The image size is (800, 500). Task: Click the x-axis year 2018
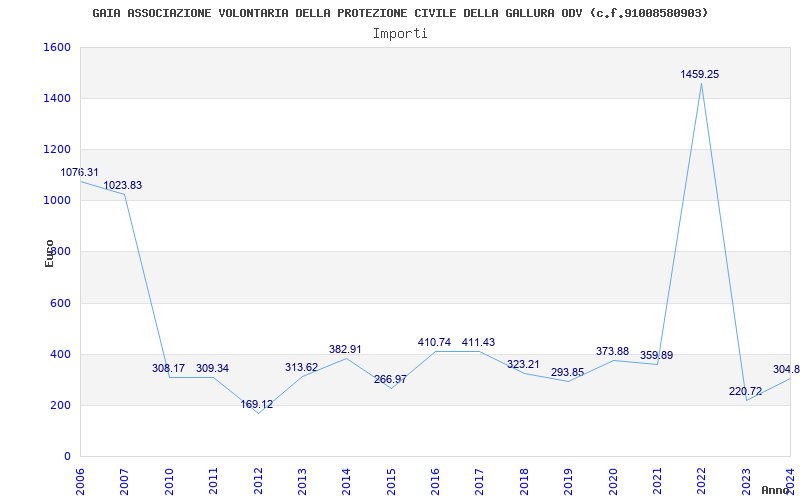pyautogui.click(x=524, y=481)
